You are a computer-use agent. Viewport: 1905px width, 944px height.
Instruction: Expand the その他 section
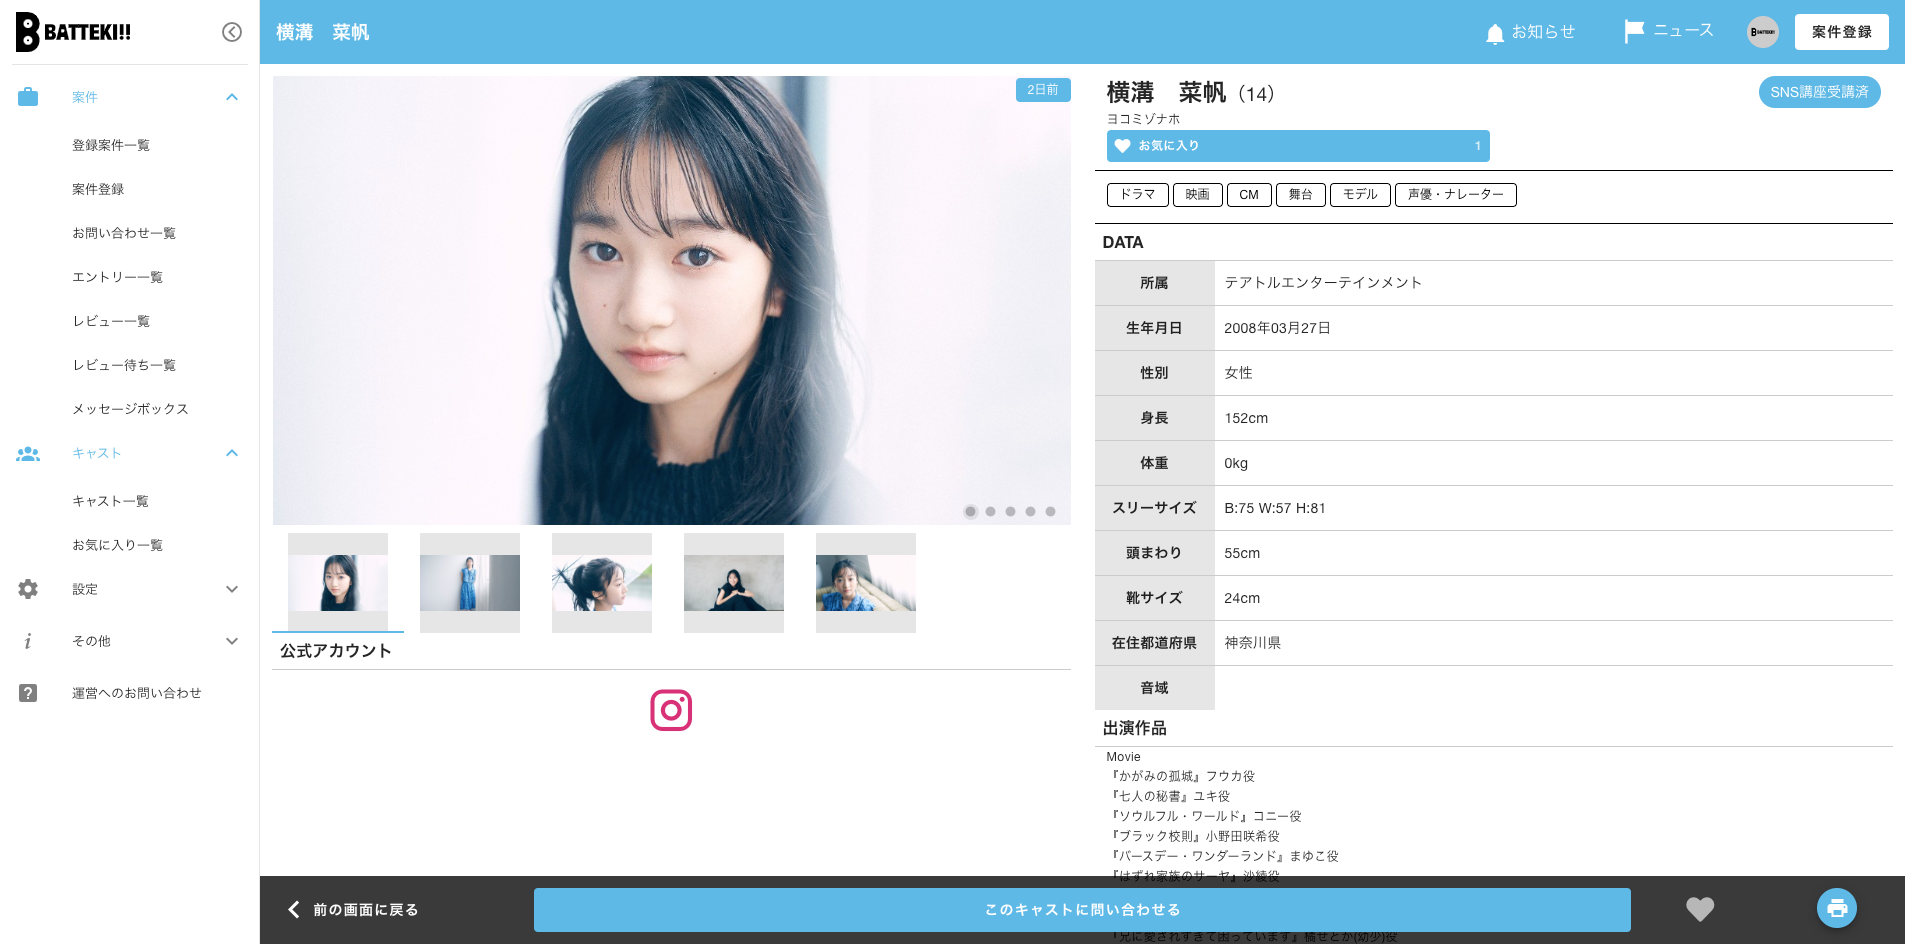[232, 641]
